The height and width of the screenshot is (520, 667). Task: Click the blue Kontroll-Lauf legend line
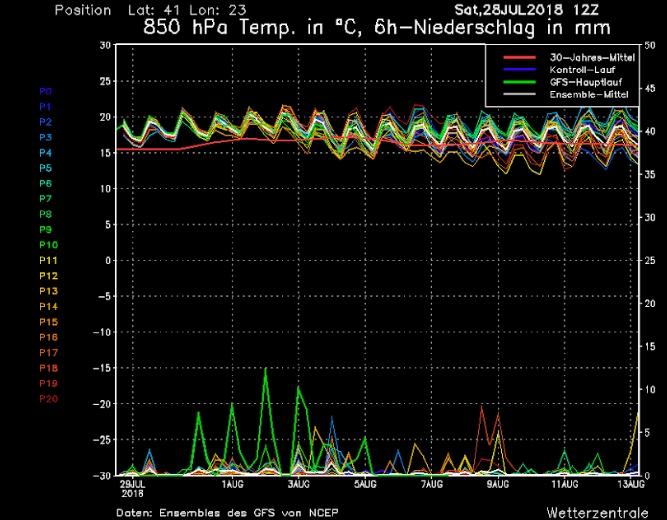click(516, 72)
